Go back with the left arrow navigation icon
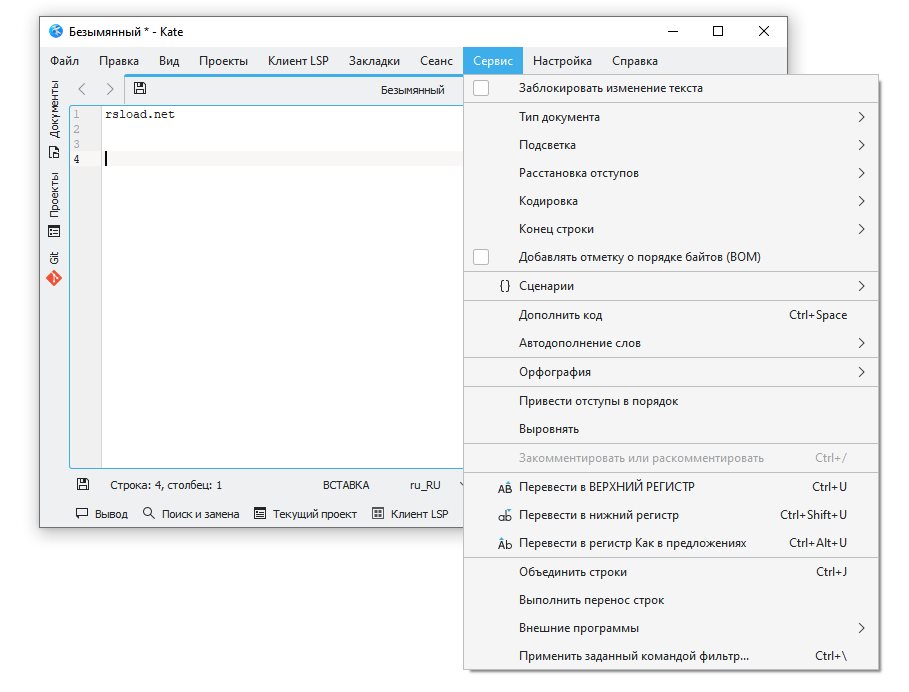This screenshot has width=909, height=692. [82, 89]
